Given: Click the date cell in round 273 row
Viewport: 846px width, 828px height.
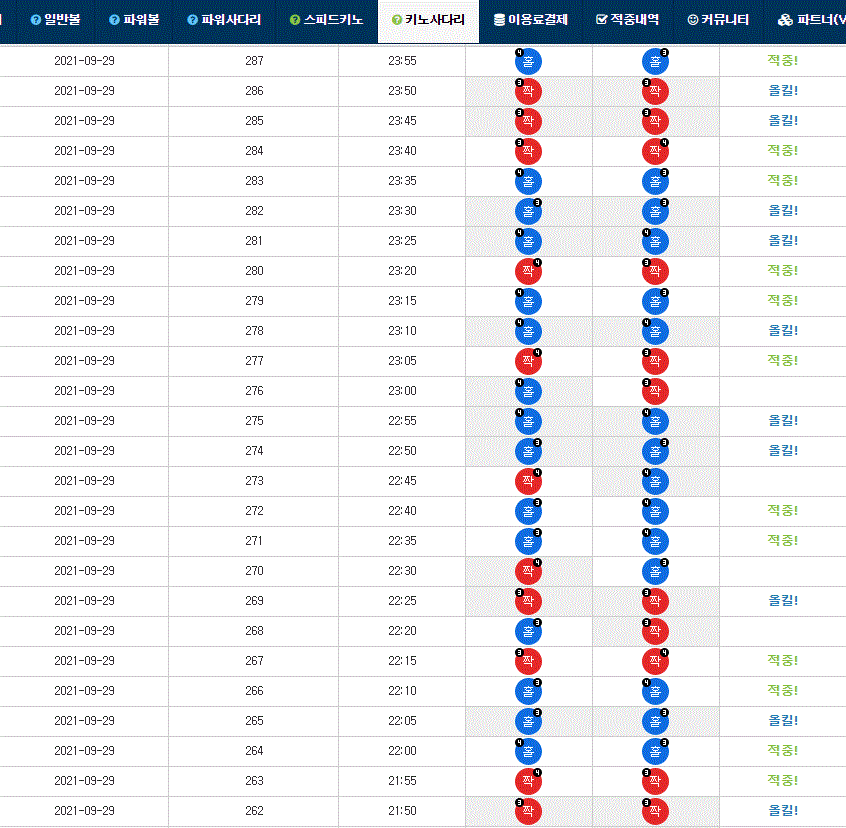Looking at the screenshot, I should 84,481.
